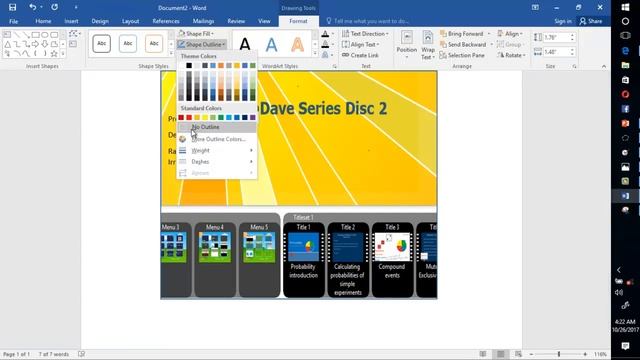Open the Align Text dropdown

point(361,44)
